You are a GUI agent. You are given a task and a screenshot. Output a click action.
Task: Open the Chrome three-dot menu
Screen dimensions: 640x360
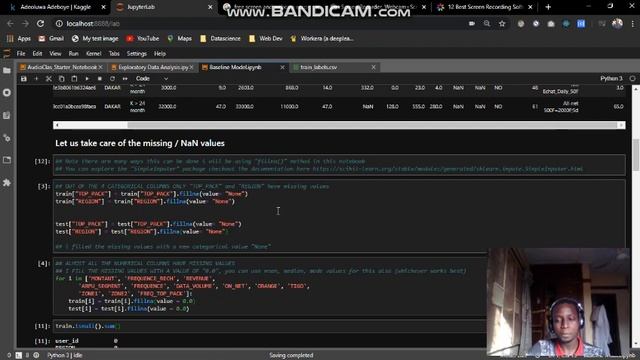click(x=633, y=24)
